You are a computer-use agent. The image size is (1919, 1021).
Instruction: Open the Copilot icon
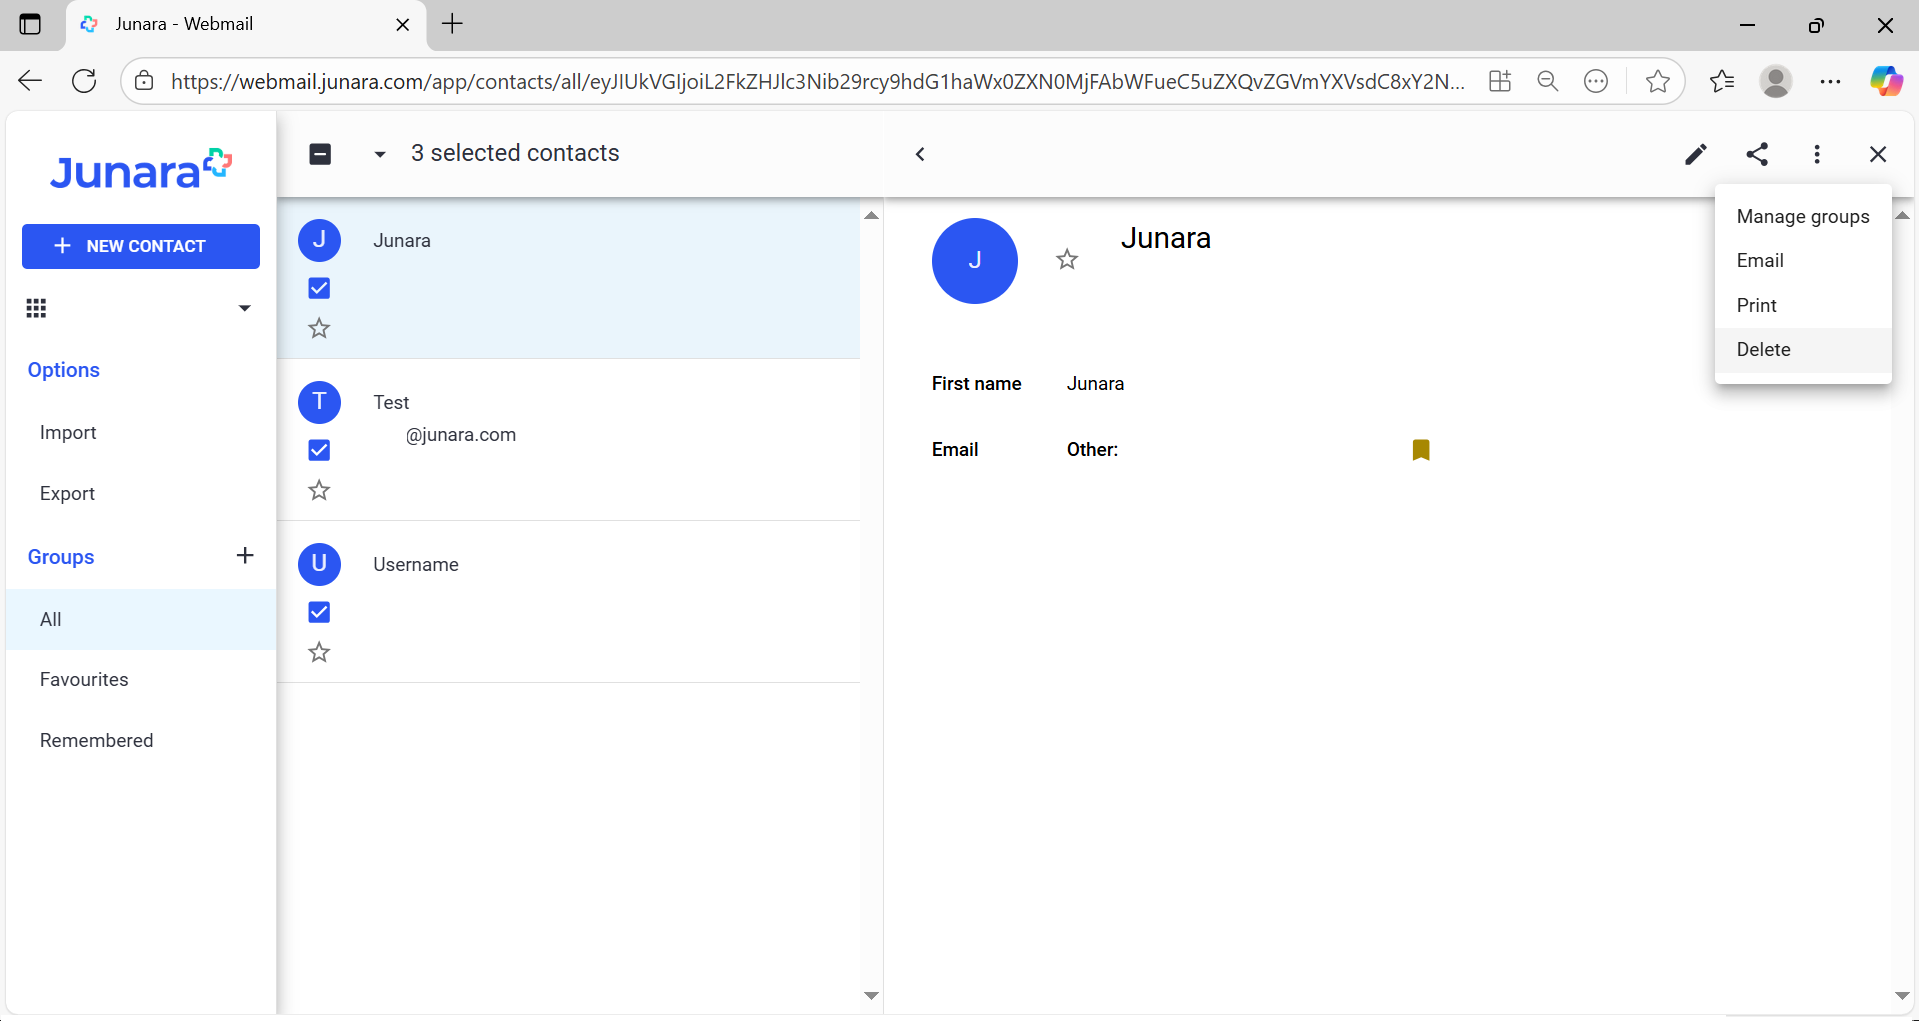[x=1886, y=81]
